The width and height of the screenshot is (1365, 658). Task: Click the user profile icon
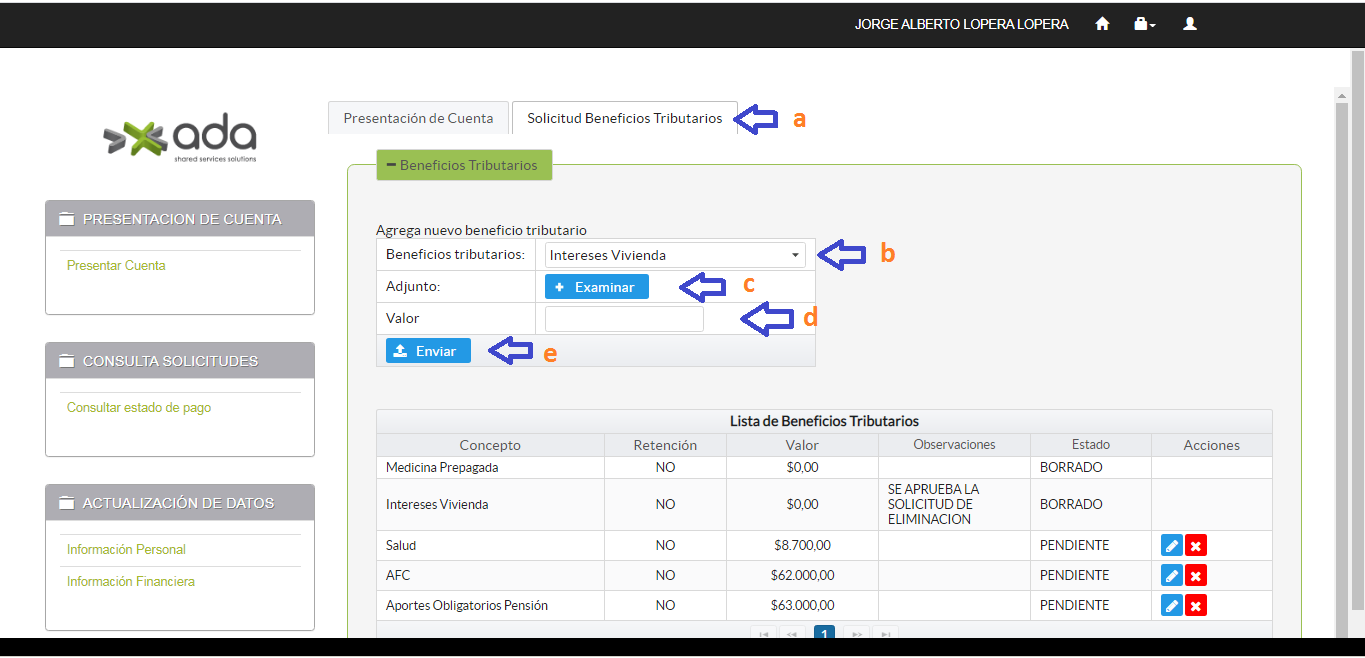pyautogui.click(x=1190, y=24)
